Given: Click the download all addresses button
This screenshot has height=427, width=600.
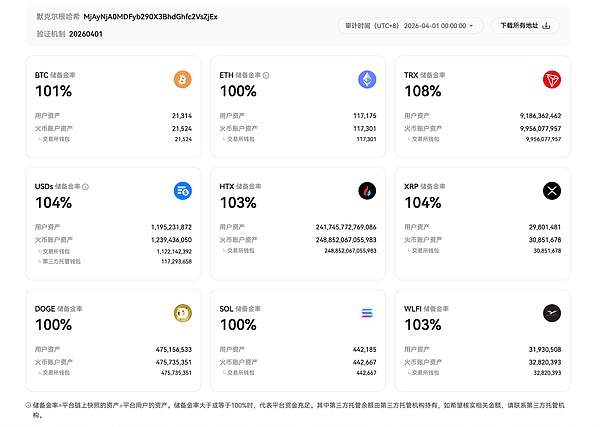Looking at the screenshot, I should pyautogui.click(x=525, y=26).
